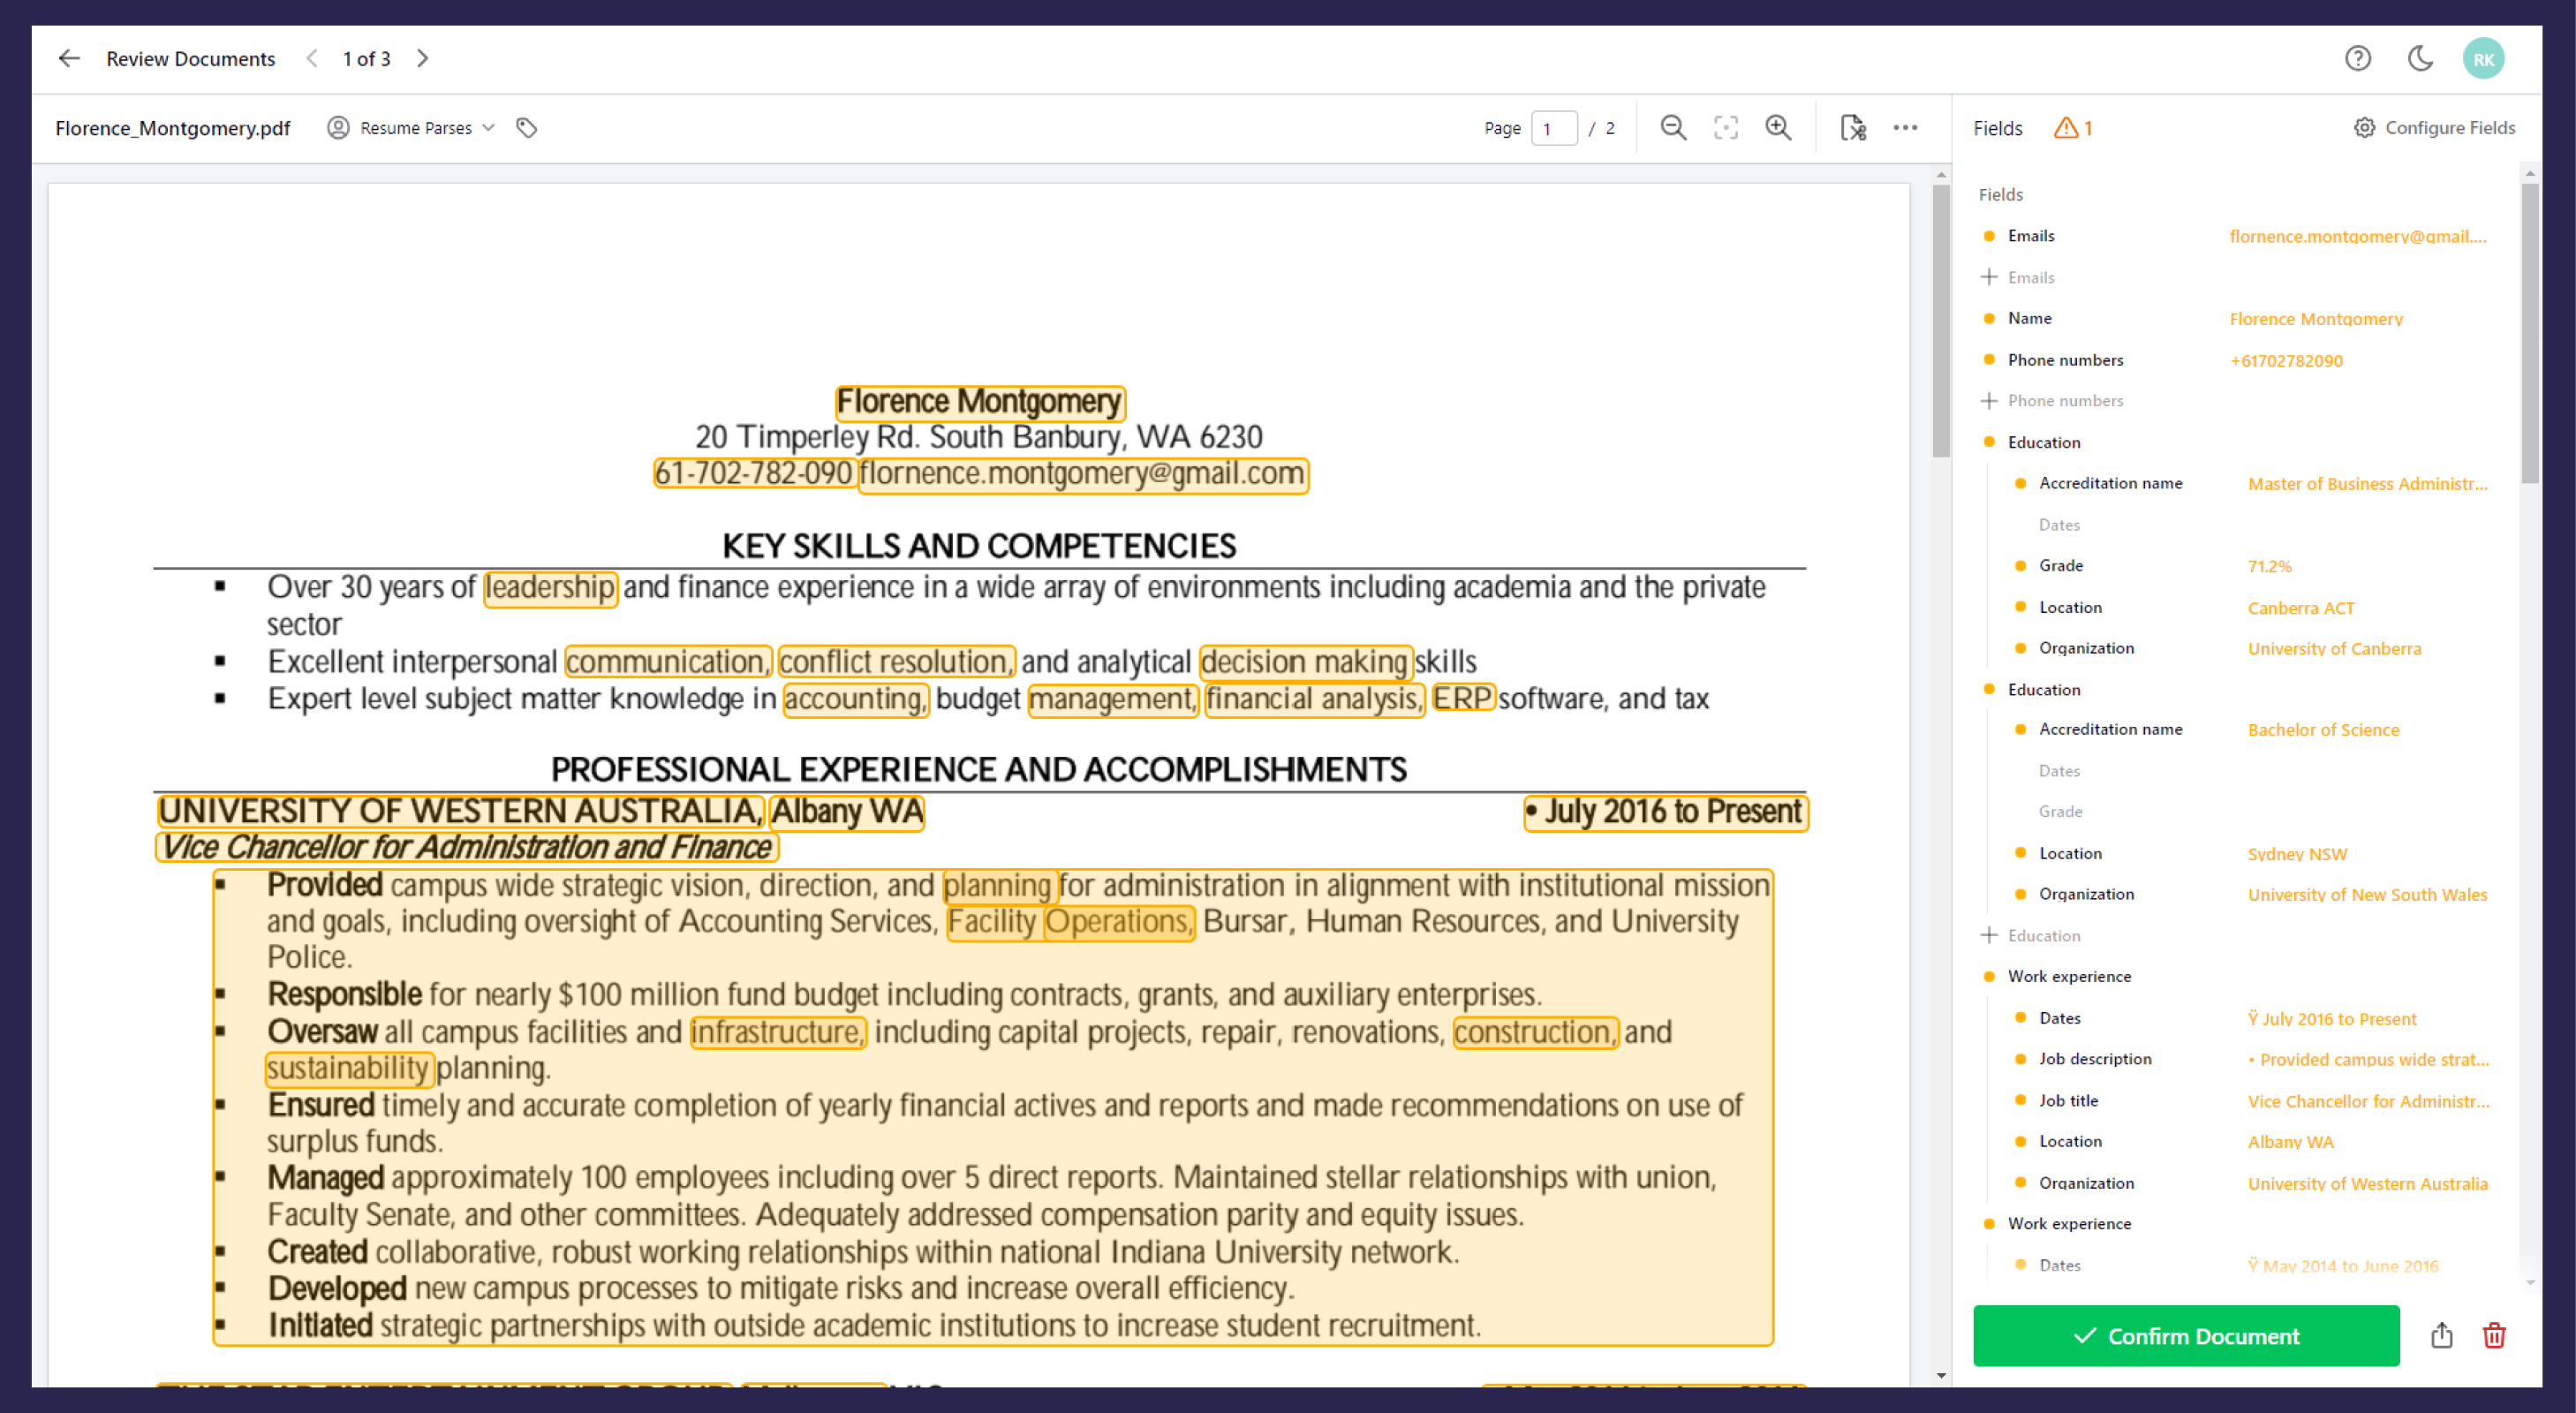2576x1413 pixels.
Task: Open the more options ellipsis menu
Action: 1906,128
